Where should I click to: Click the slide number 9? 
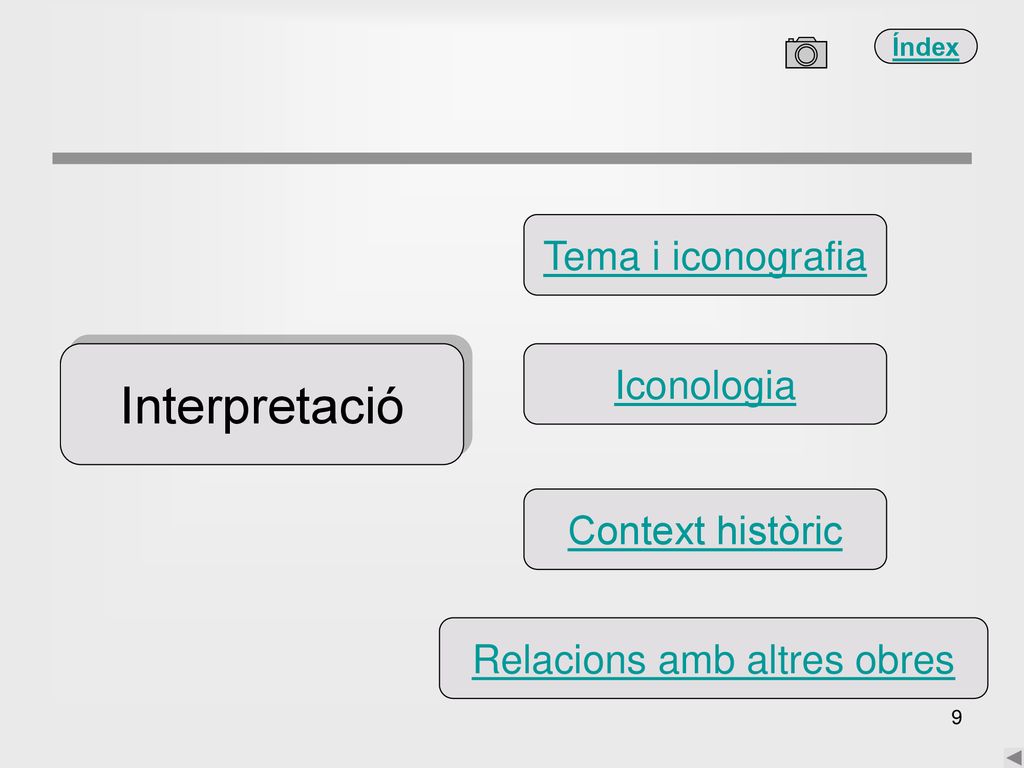pos(956,717)
